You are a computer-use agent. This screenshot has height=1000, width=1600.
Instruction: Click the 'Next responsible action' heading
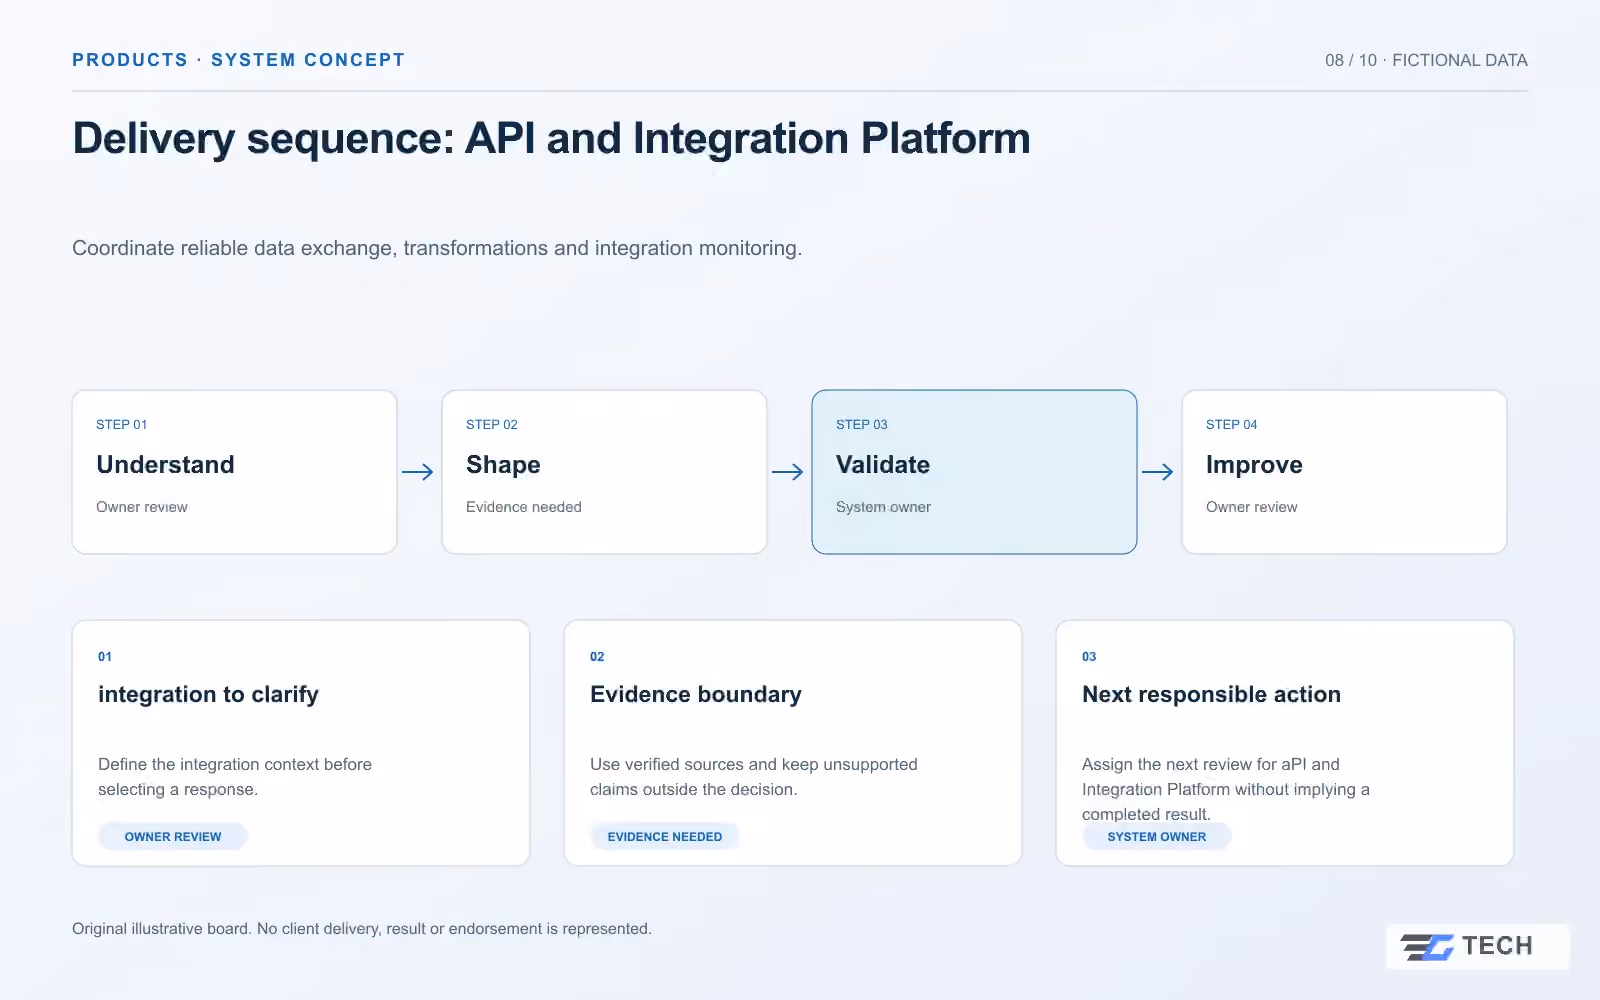(1211, 694)
